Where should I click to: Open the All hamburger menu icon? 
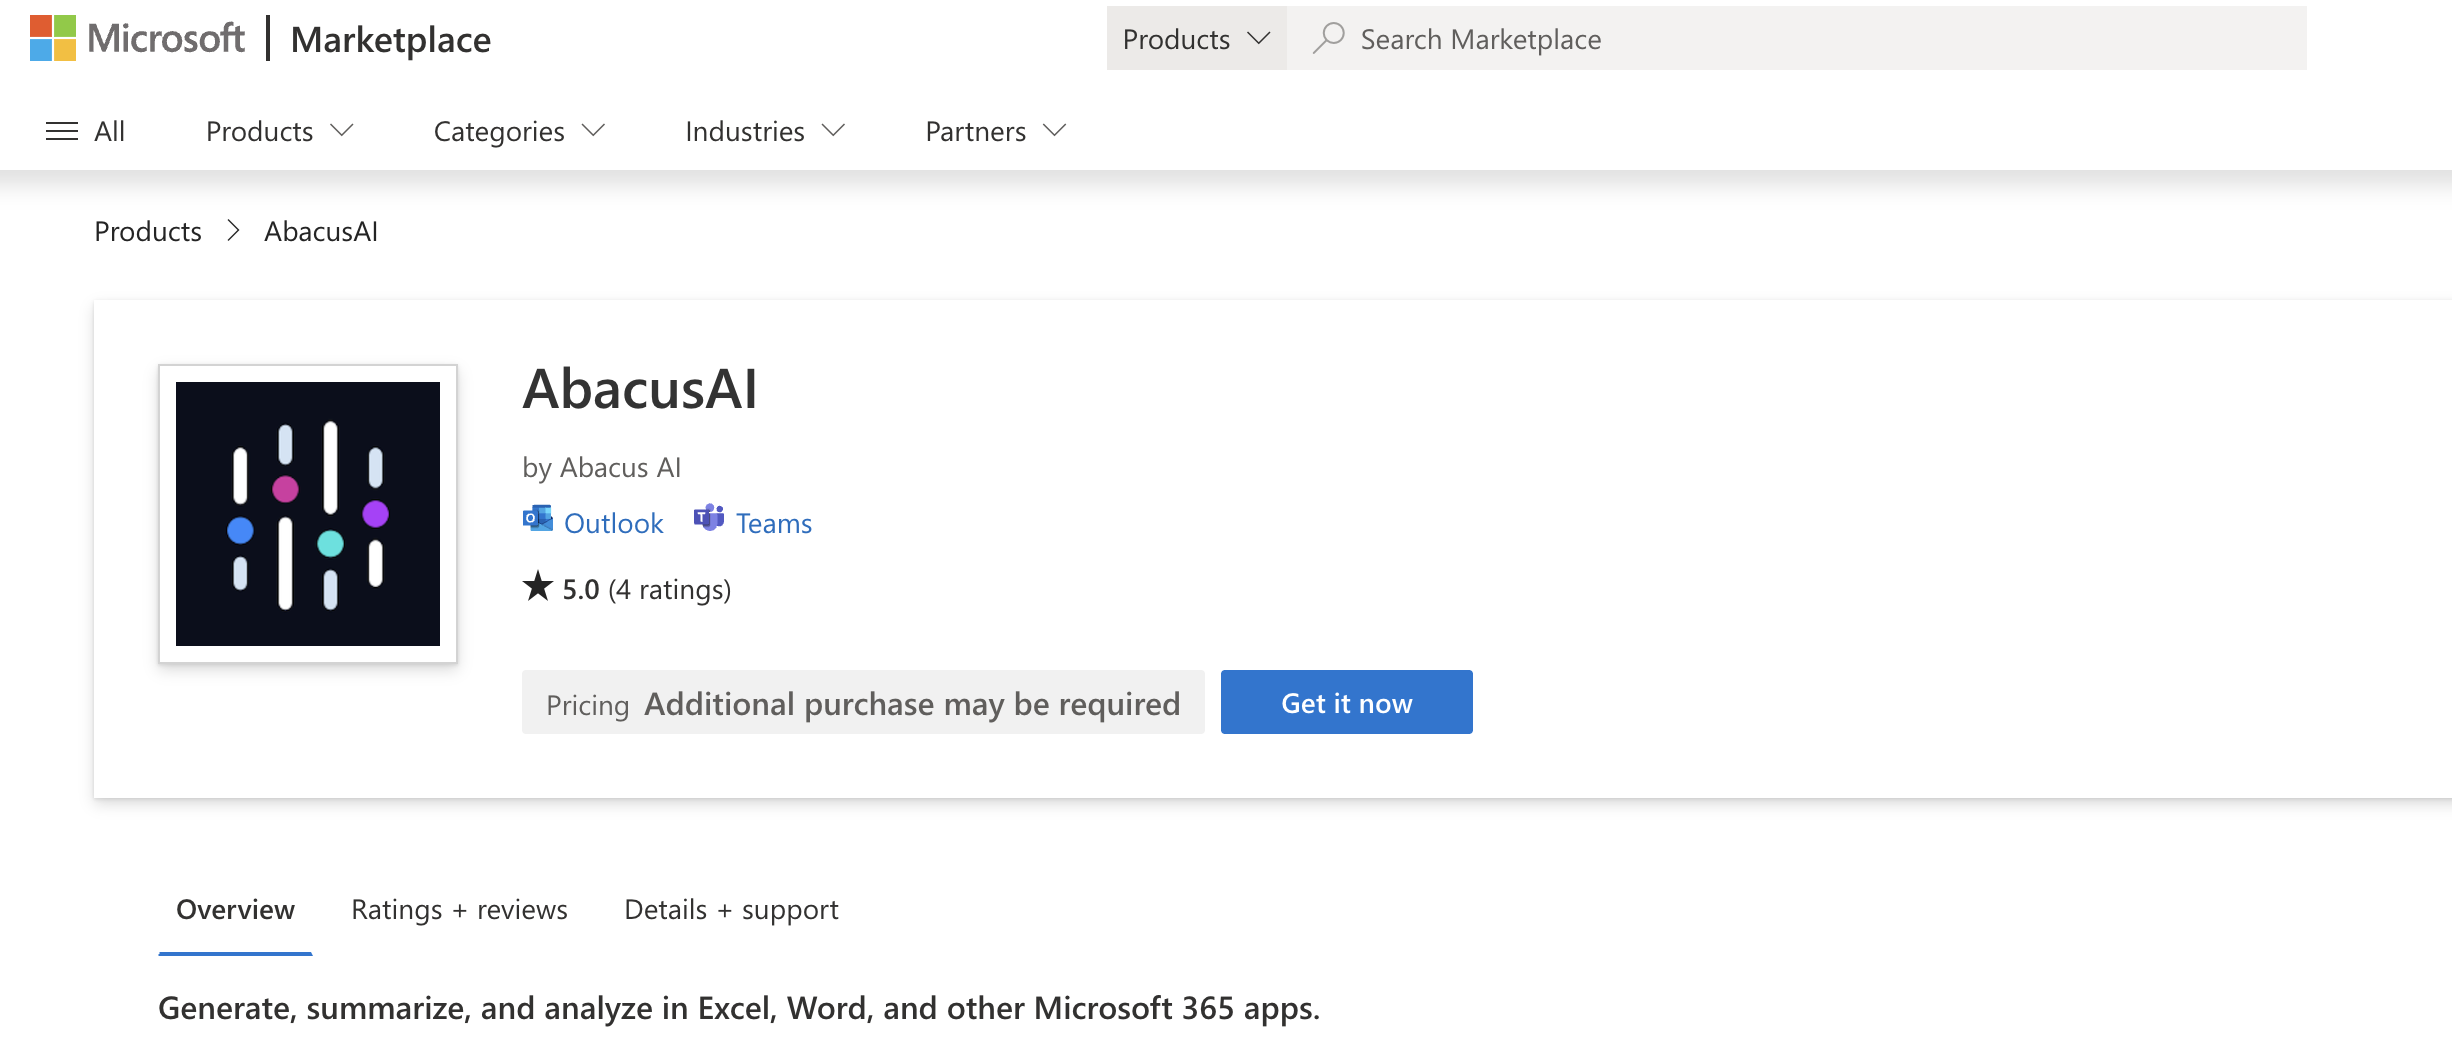[x=62, y=131]
